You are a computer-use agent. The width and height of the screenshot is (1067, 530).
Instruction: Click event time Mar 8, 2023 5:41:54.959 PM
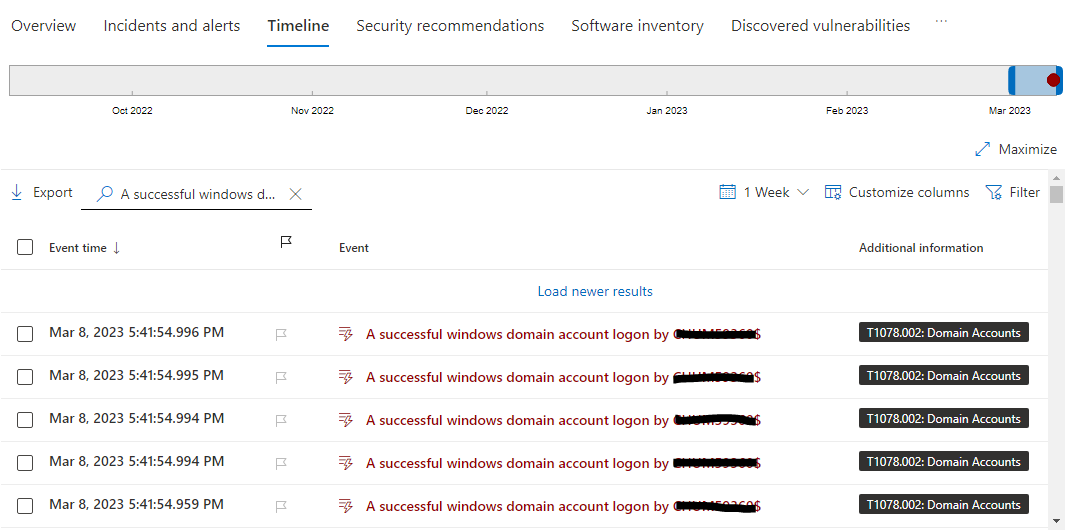point(136,505)
